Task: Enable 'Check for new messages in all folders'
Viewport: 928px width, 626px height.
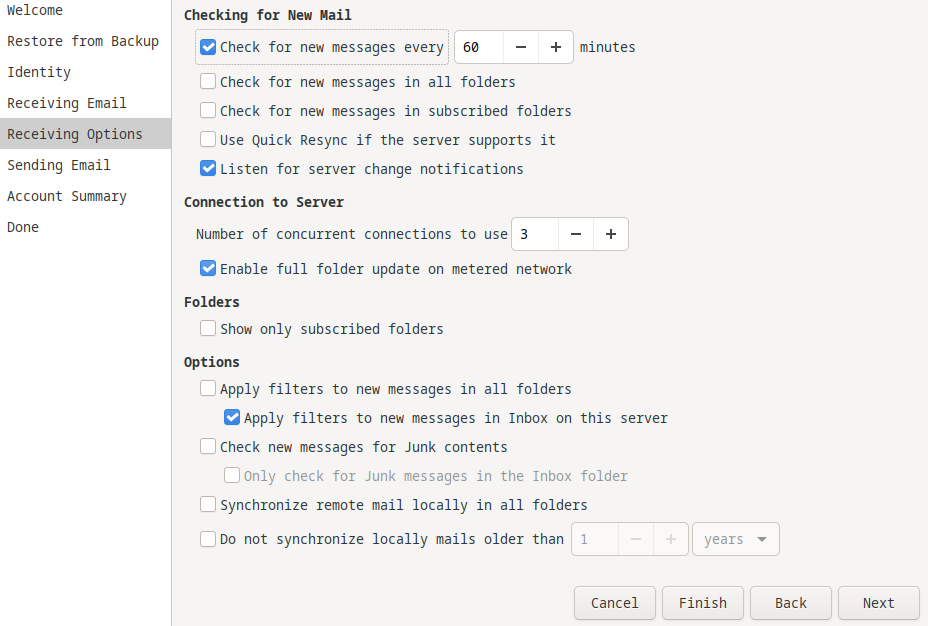Action: 208,82
